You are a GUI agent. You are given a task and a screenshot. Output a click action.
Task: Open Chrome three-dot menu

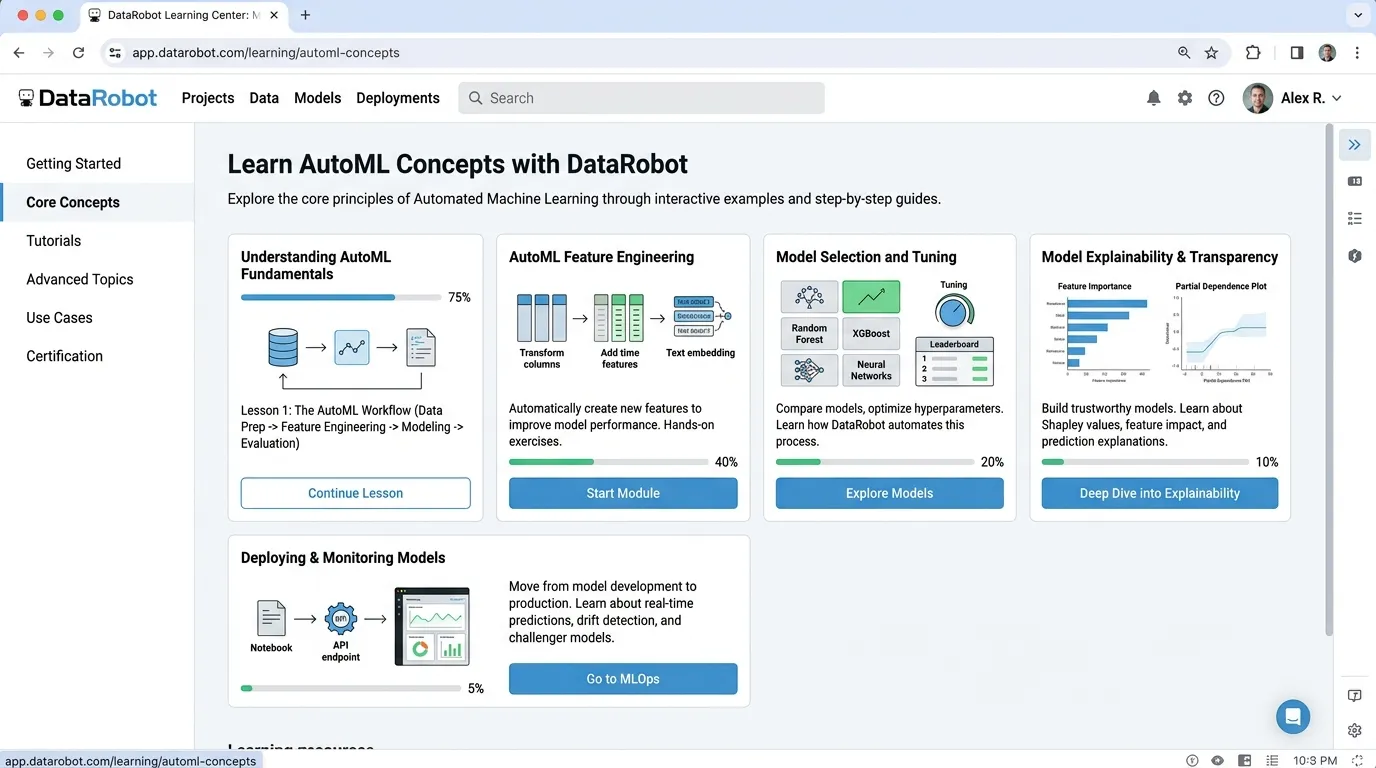point(1357,53)
